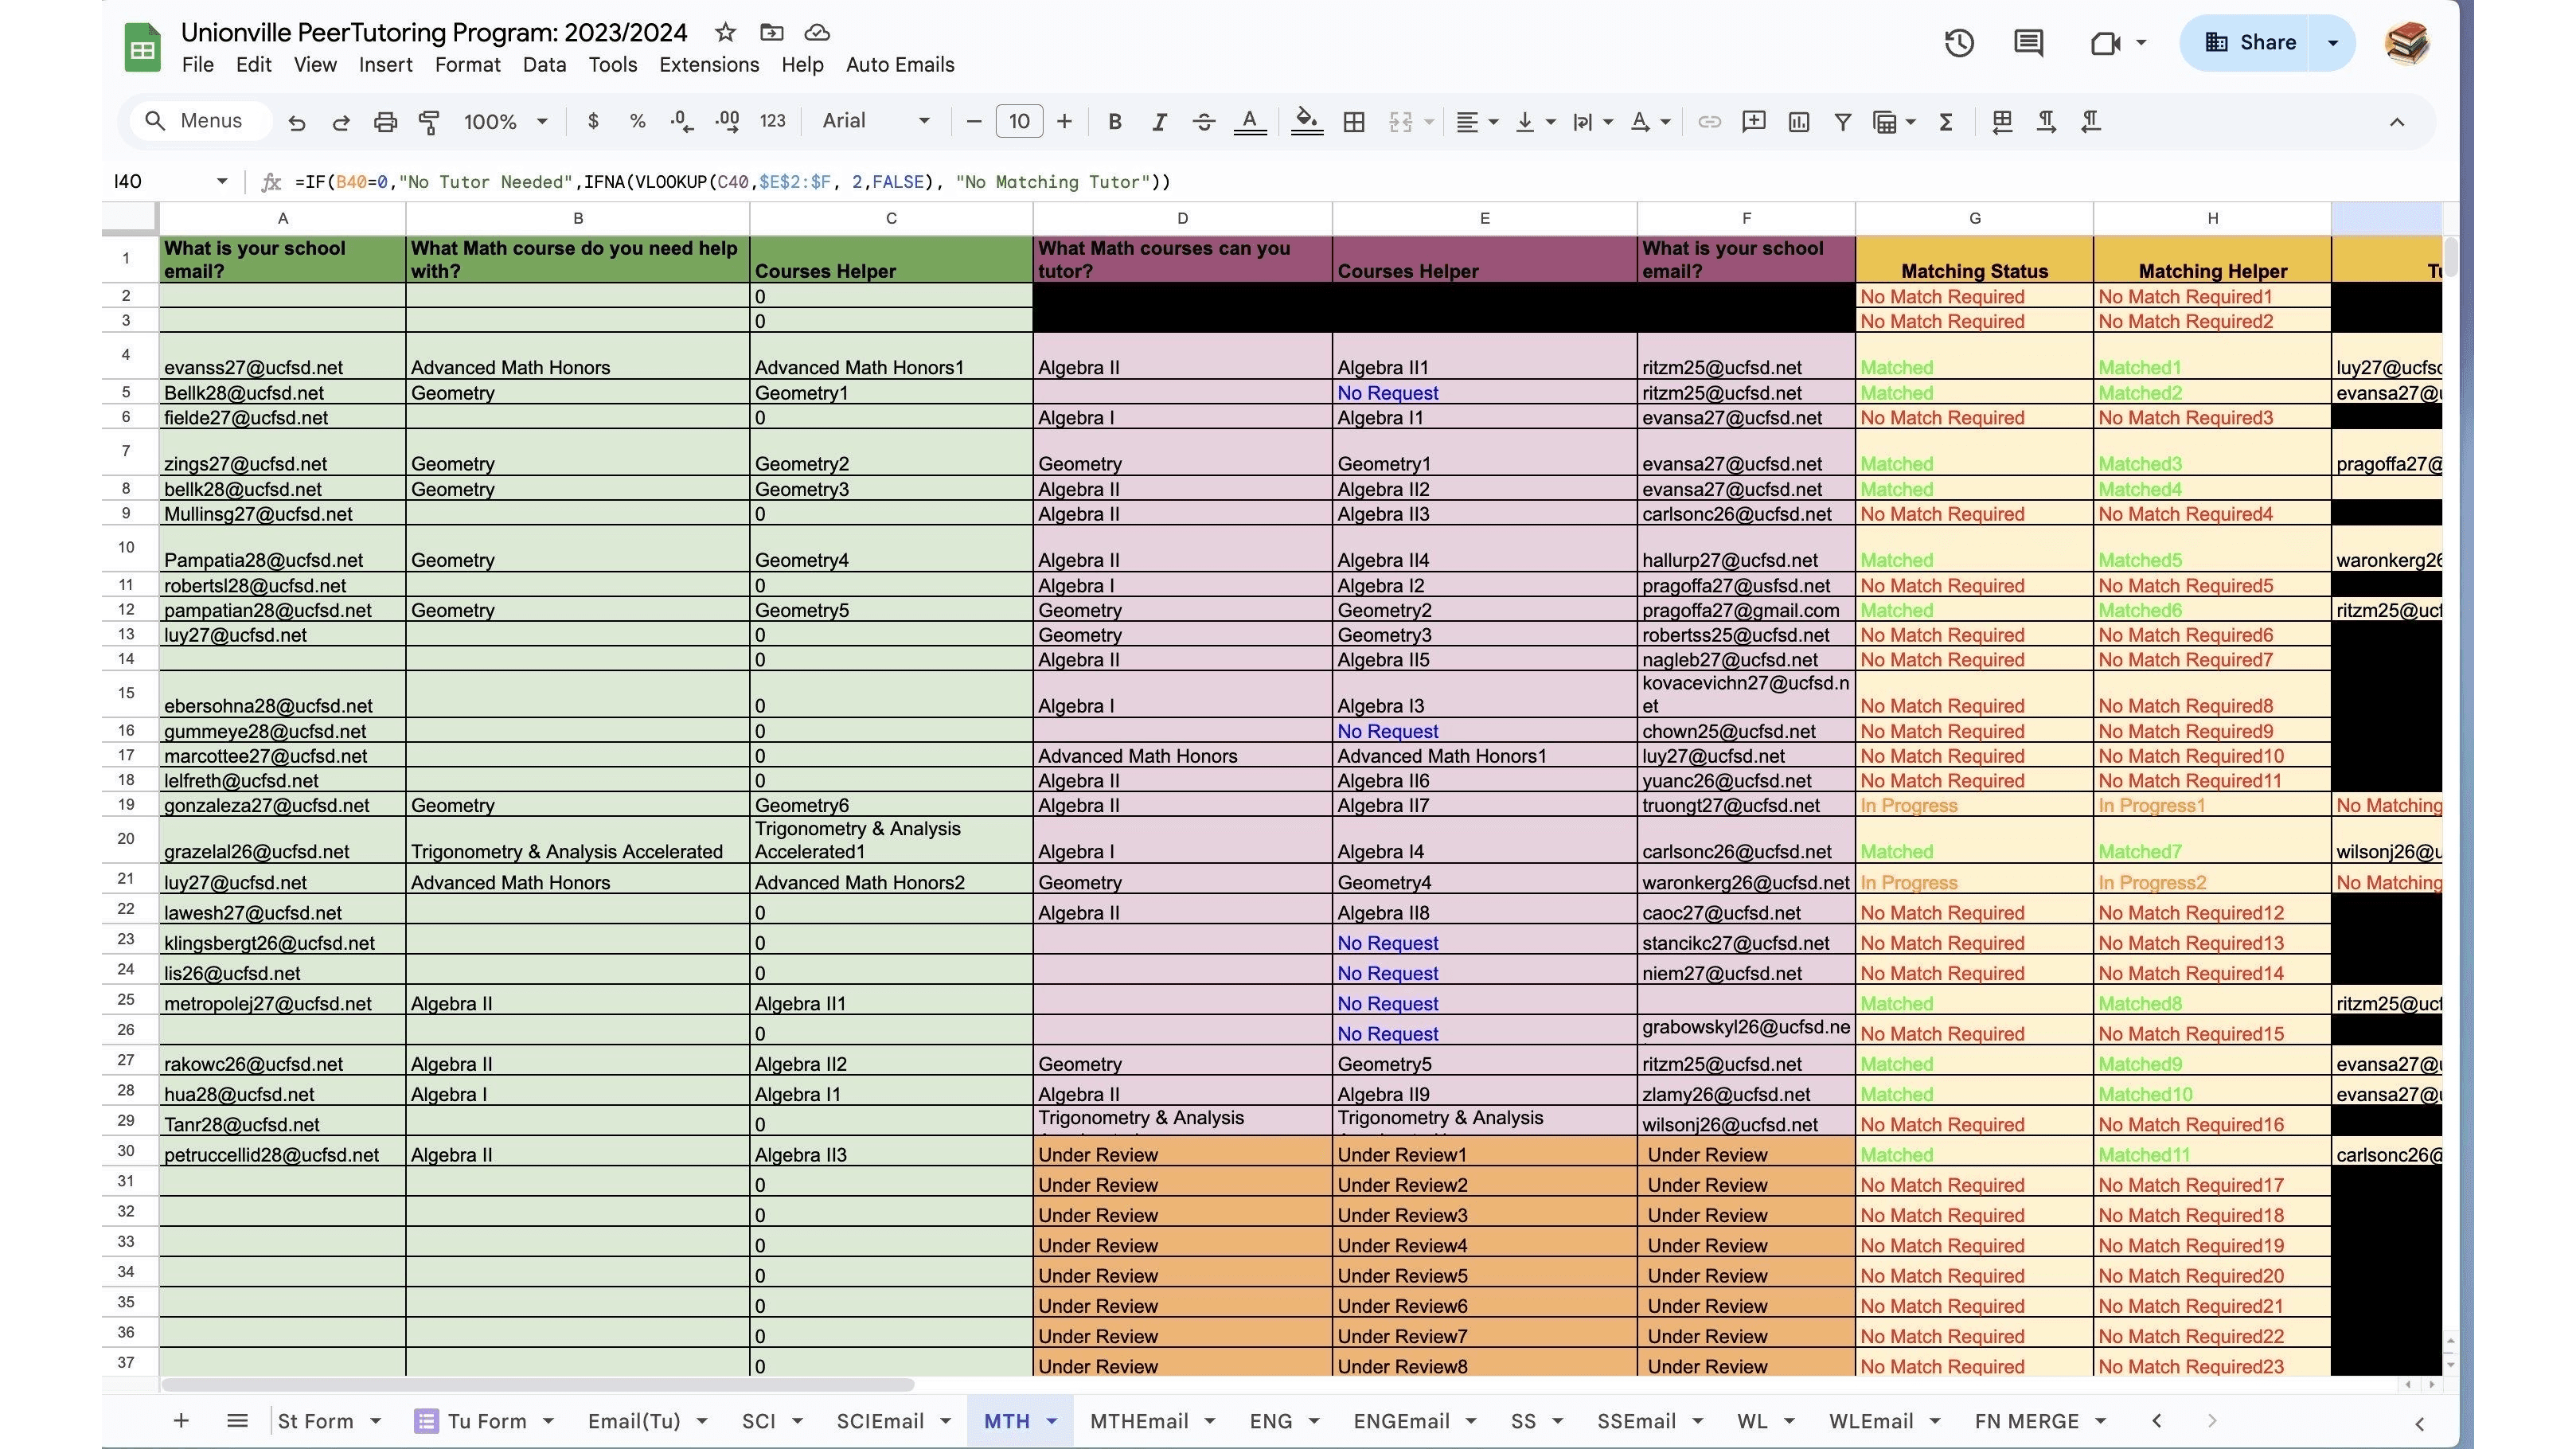Screen dimensions: 2576x1449
Task: Format as percent
Action: pos(637,121)
